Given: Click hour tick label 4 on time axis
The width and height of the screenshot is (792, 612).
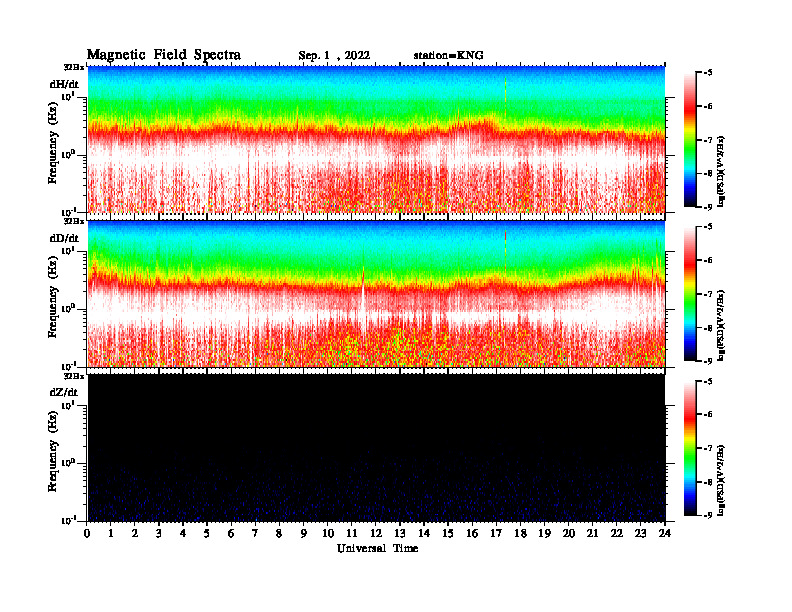Looking at the screenshot, I should point(183,533).
